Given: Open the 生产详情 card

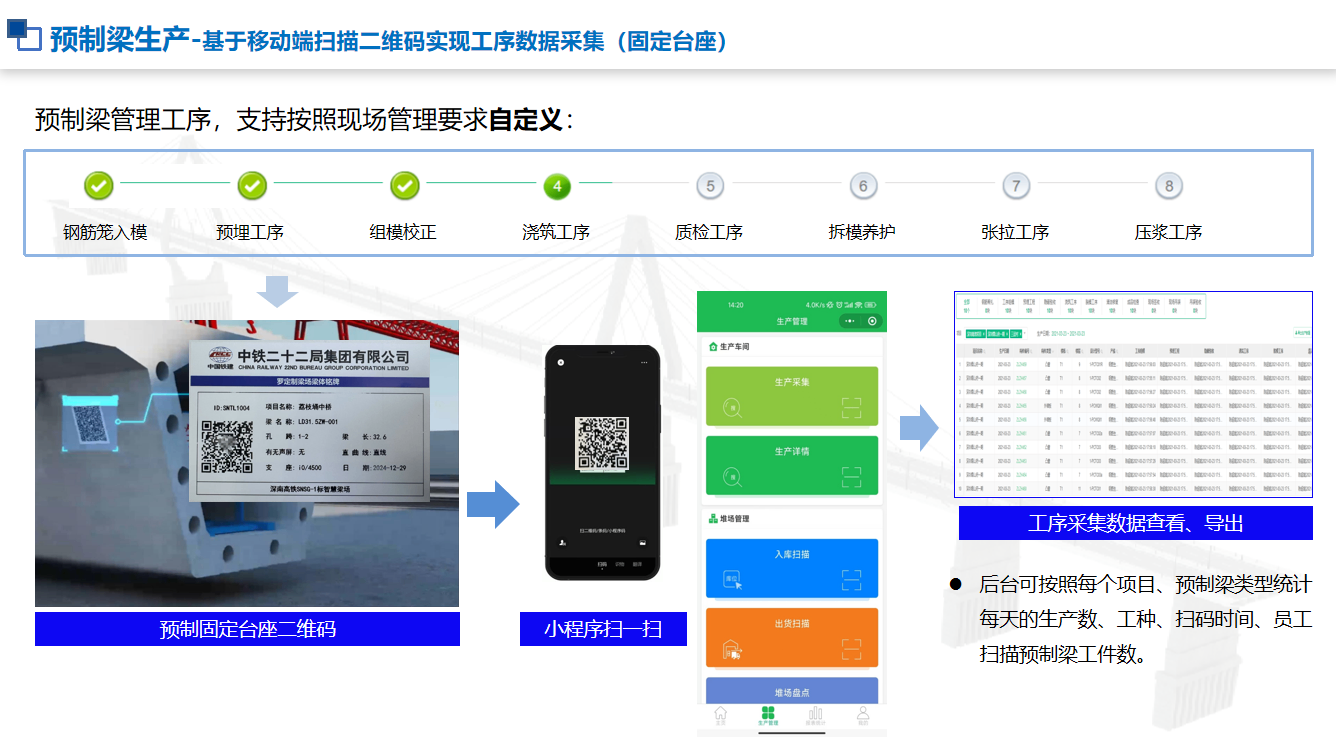Looking at the screenshot, I should click(792, 465).
